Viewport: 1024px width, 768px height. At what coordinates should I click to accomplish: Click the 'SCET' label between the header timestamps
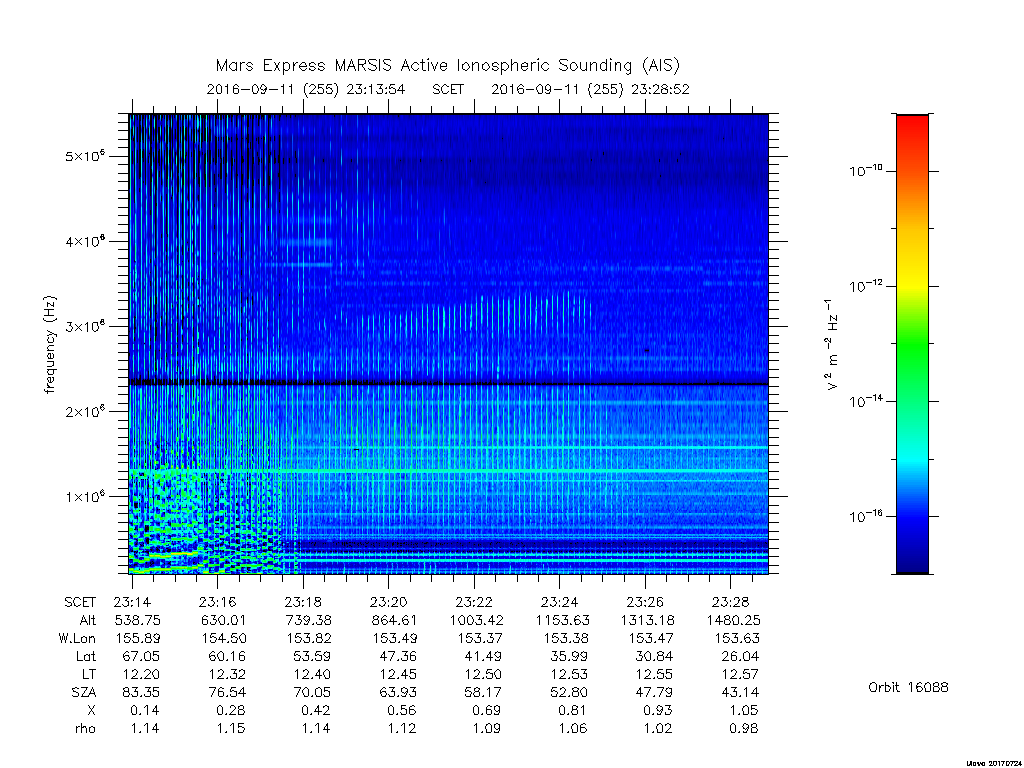point(448,89)
